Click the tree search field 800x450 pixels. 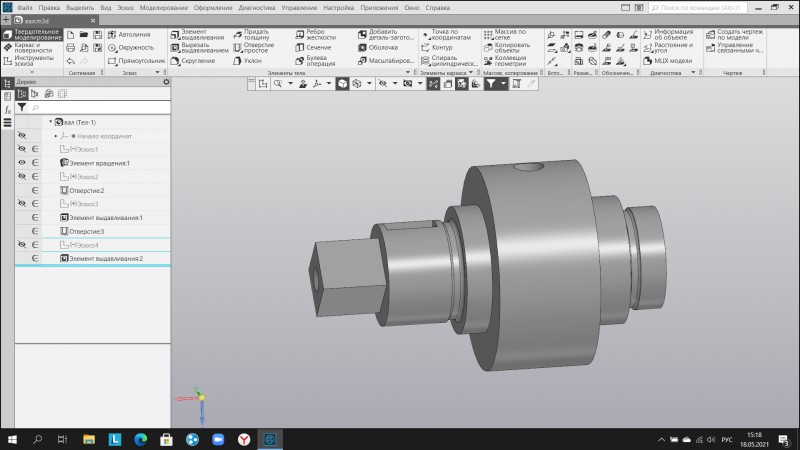coord(99,108)
